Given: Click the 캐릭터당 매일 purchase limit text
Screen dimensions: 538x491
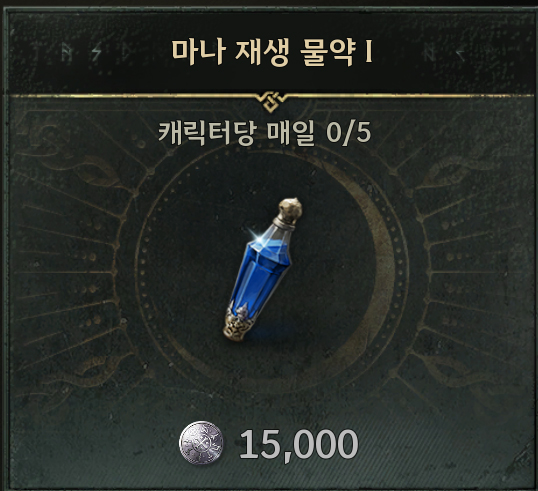Looking at the screenshot, I should click(236, 133).
